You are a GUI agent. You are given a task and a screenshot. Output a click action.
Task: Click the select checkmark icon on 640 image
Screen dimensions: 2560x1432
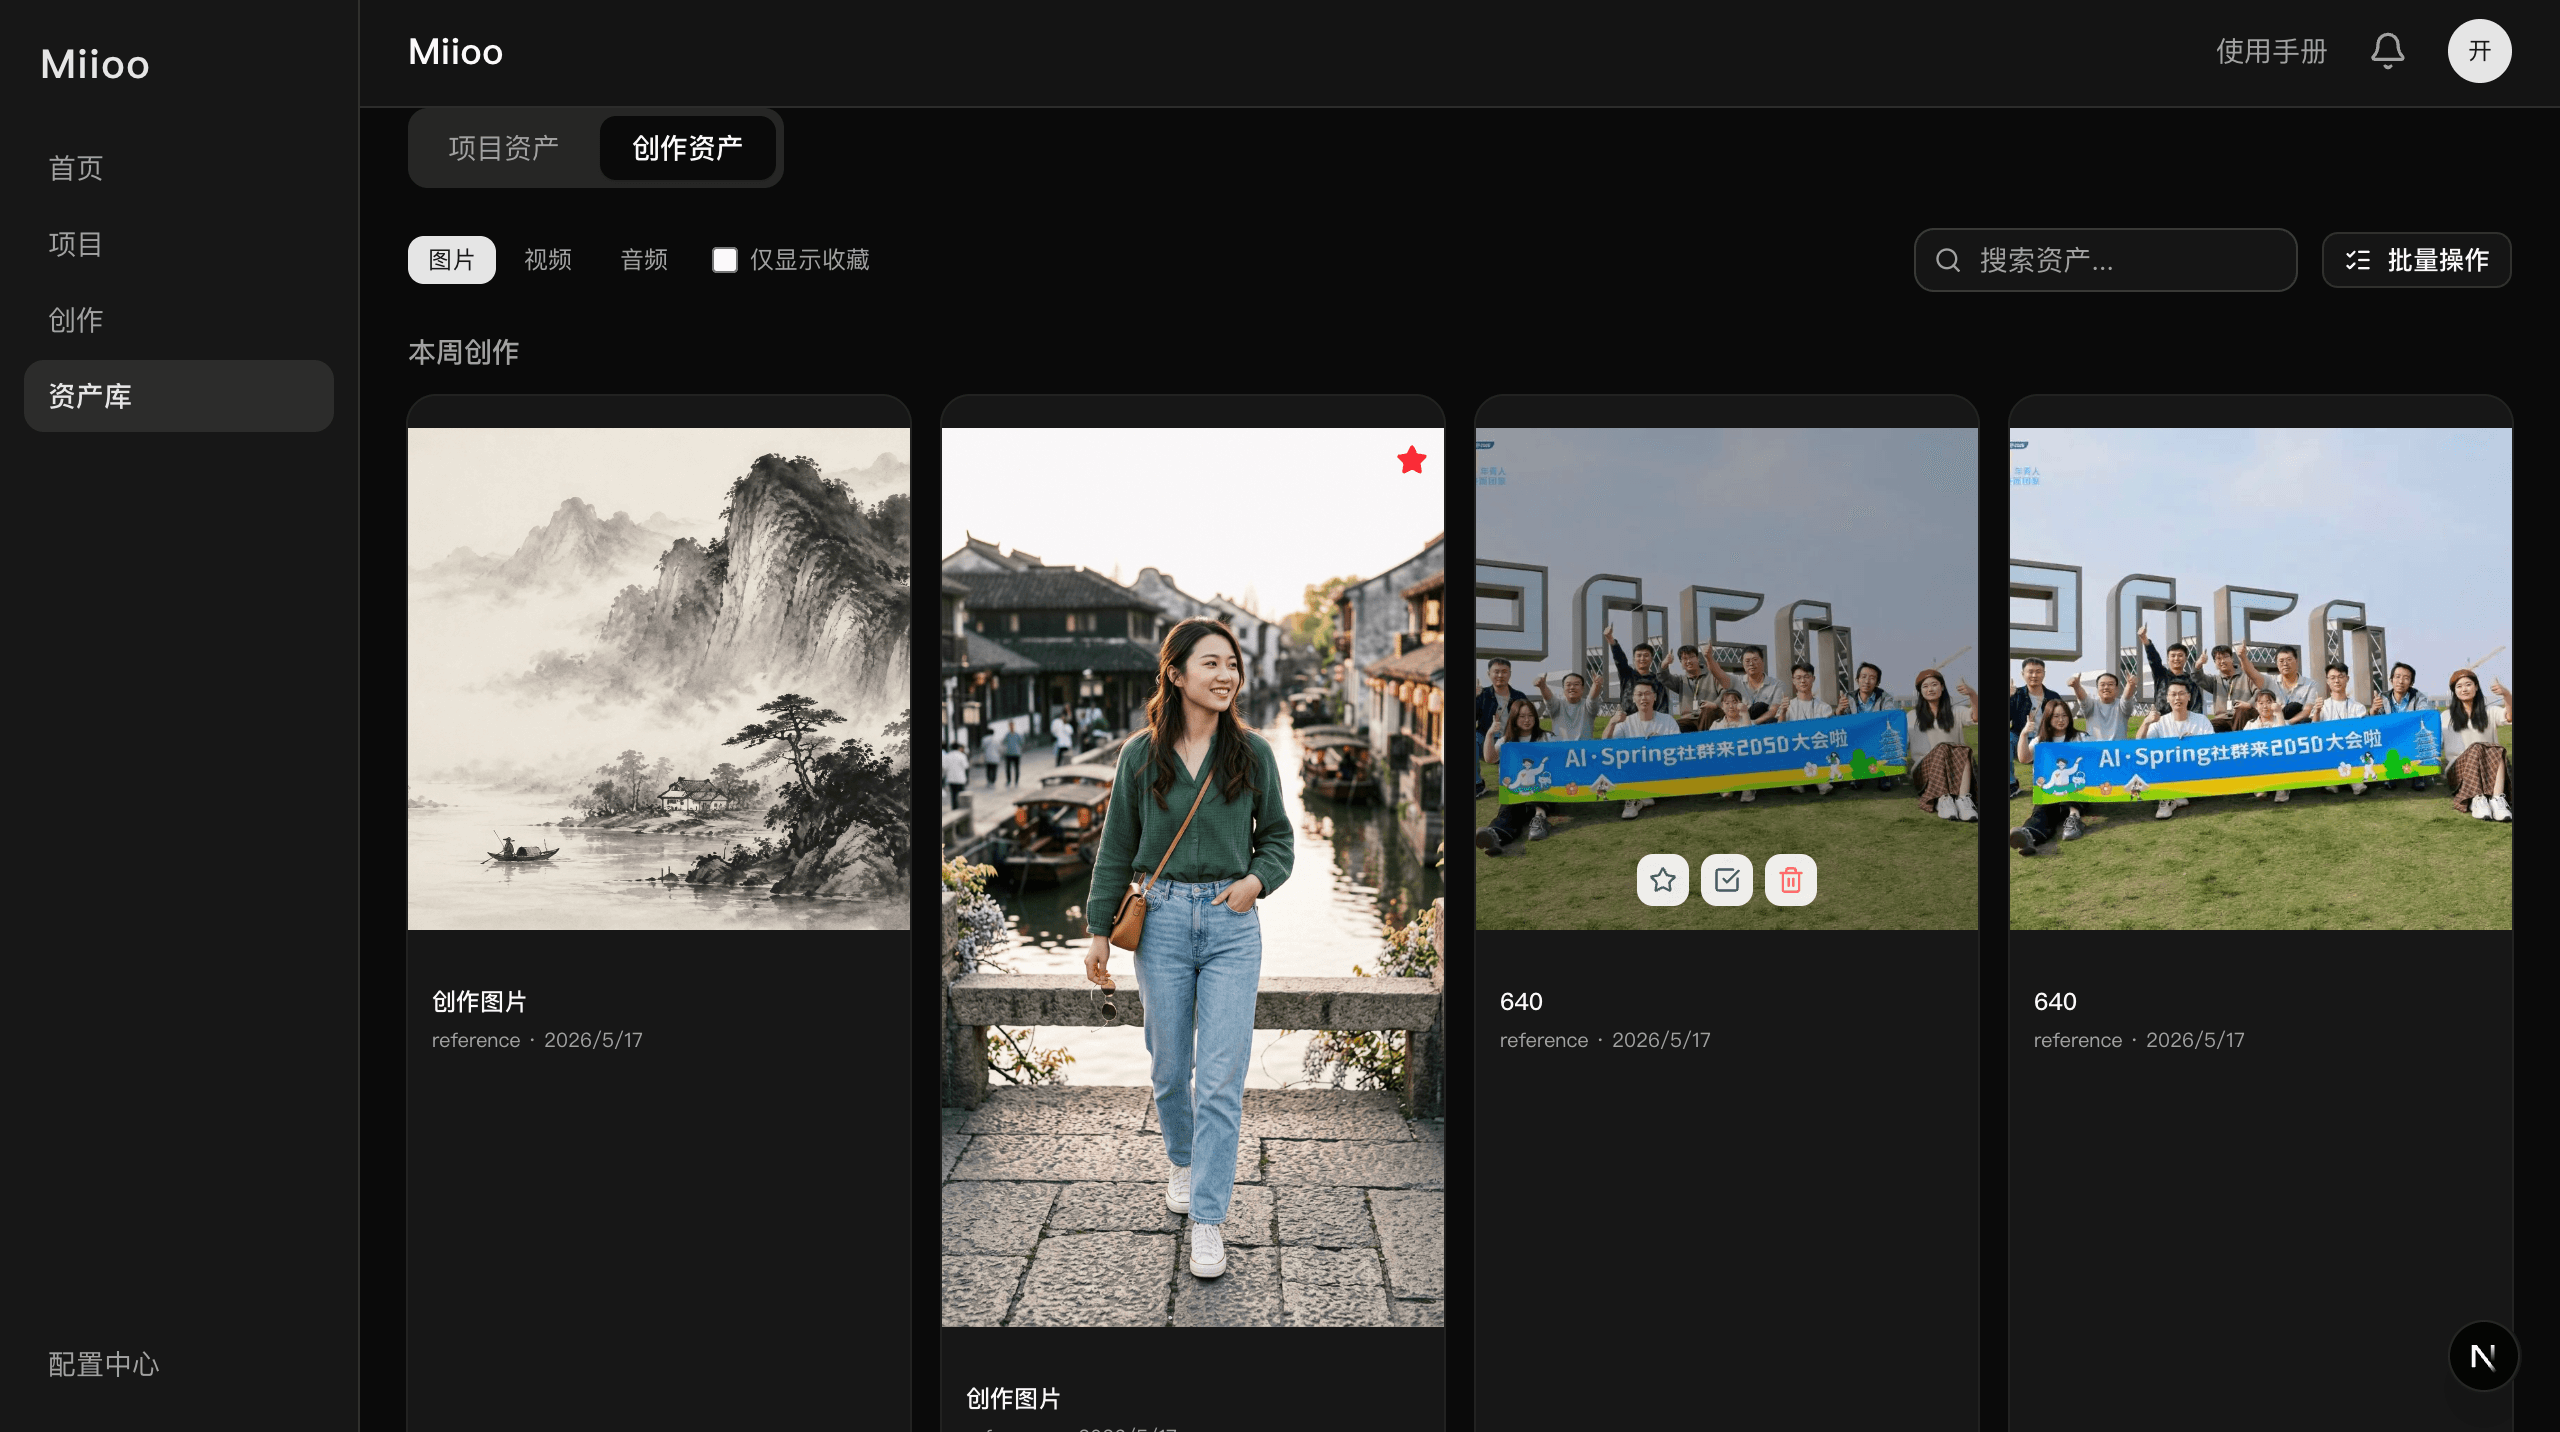pyautogui.click(x=1726, y=880)
